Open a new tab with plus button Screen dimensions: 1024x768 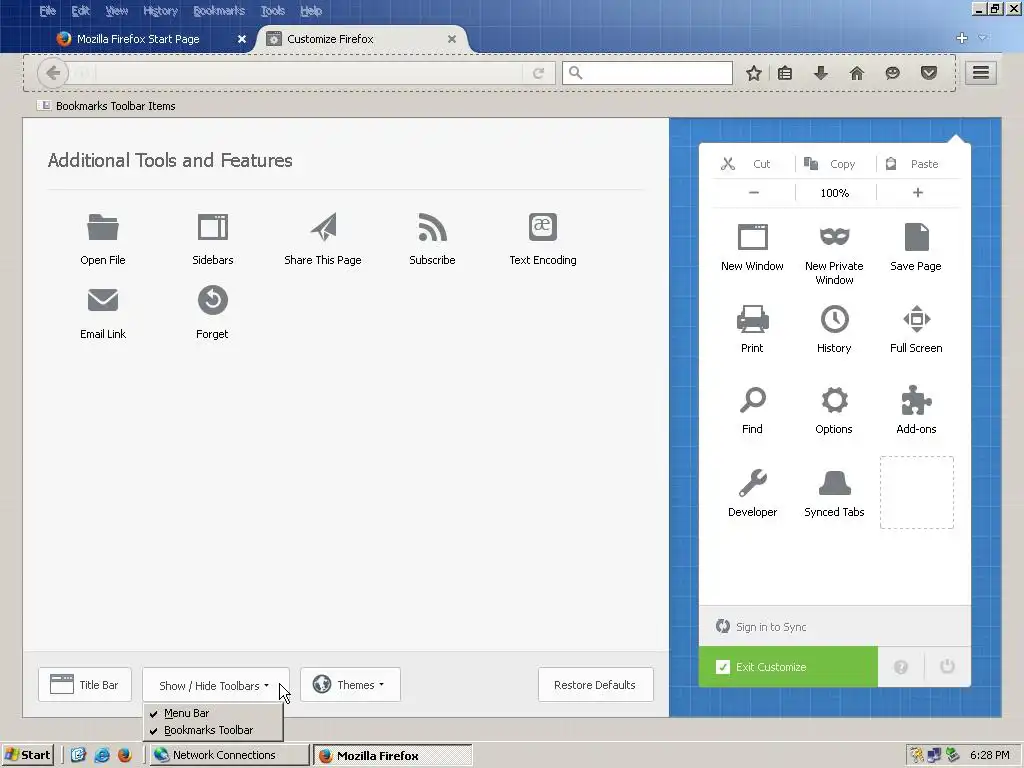(x=961, y=38)
